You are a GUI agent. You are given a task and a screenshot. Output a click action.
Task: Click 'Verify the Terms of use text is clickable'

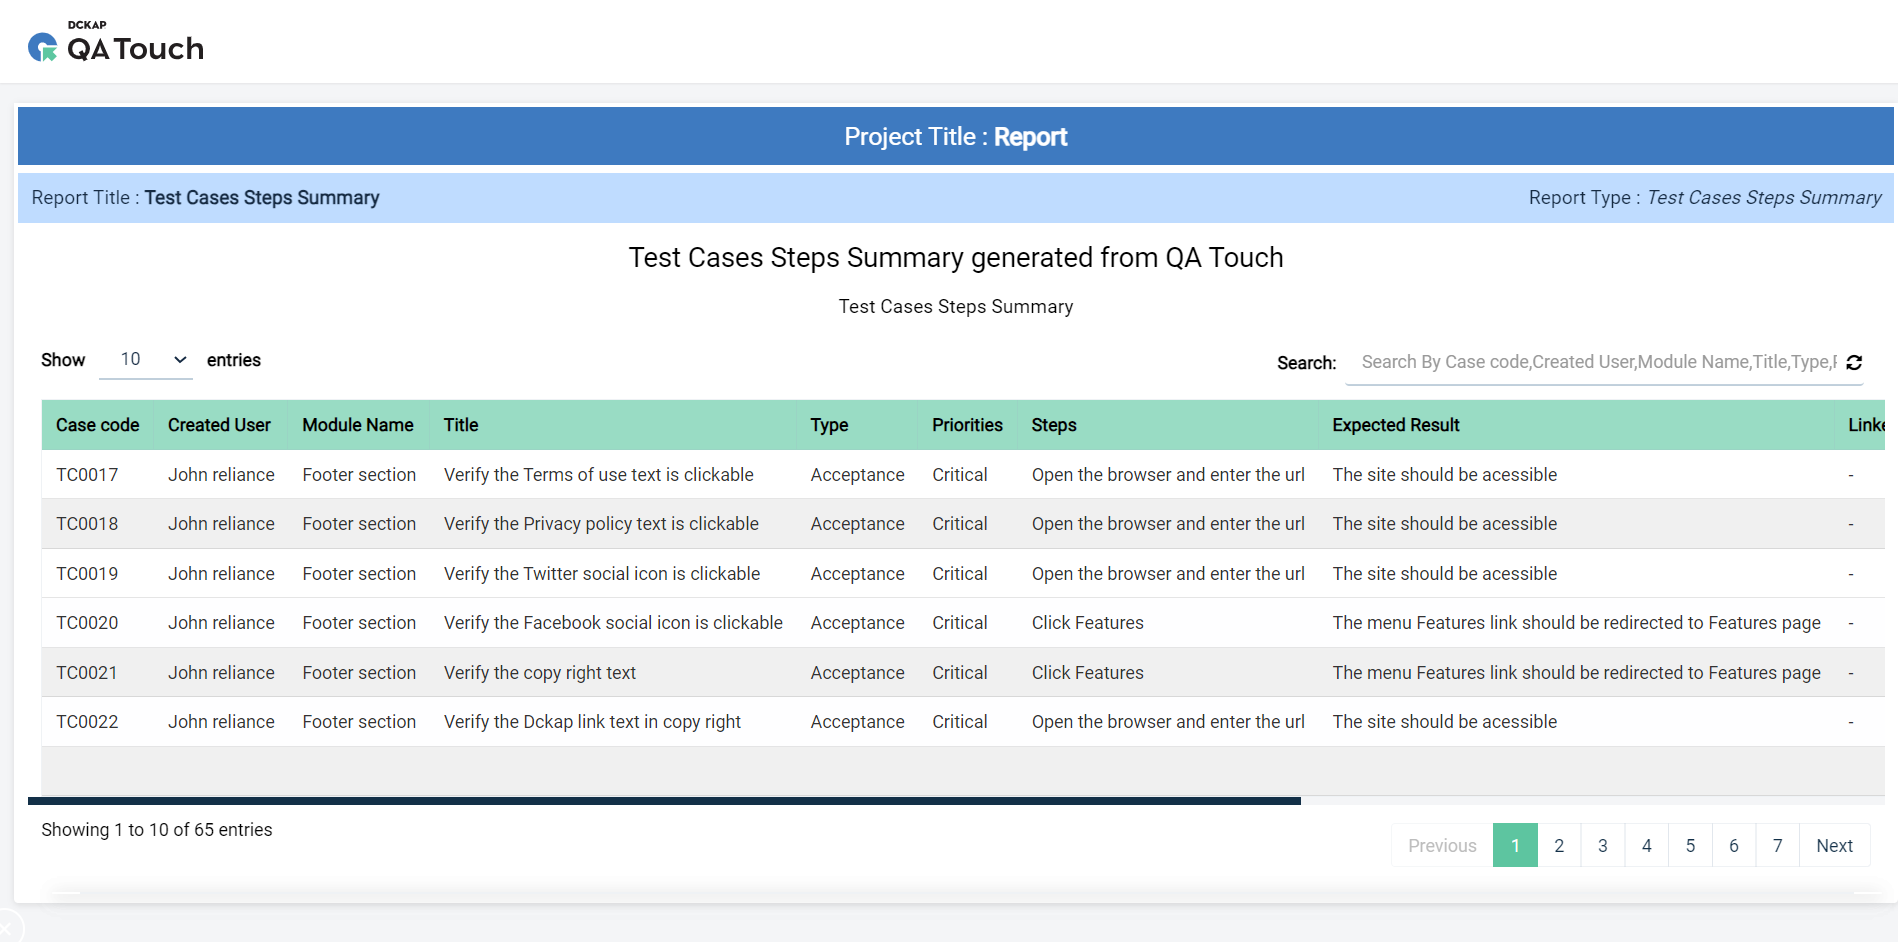[599, 475]
